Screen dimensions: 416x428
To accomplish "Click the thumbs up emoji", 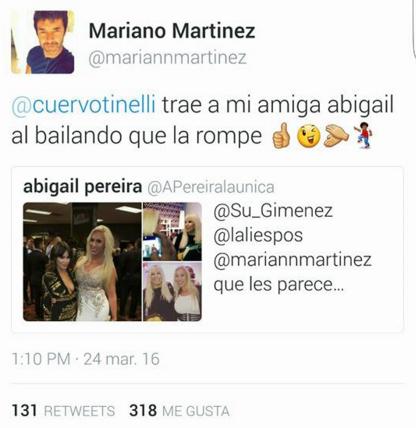I will coord(281,135).
